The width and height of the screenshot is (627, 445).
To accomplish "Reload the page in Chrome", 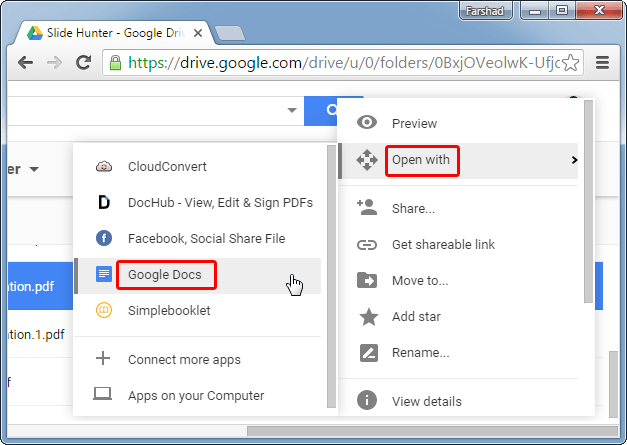I will coord(84,62).
